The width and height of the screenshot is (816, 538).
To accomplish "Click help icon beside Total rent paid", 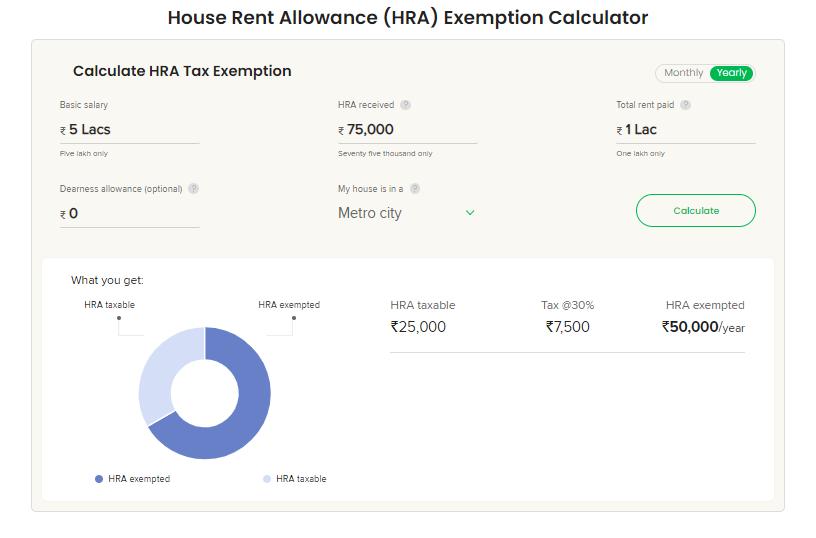I will click(685, 105).
